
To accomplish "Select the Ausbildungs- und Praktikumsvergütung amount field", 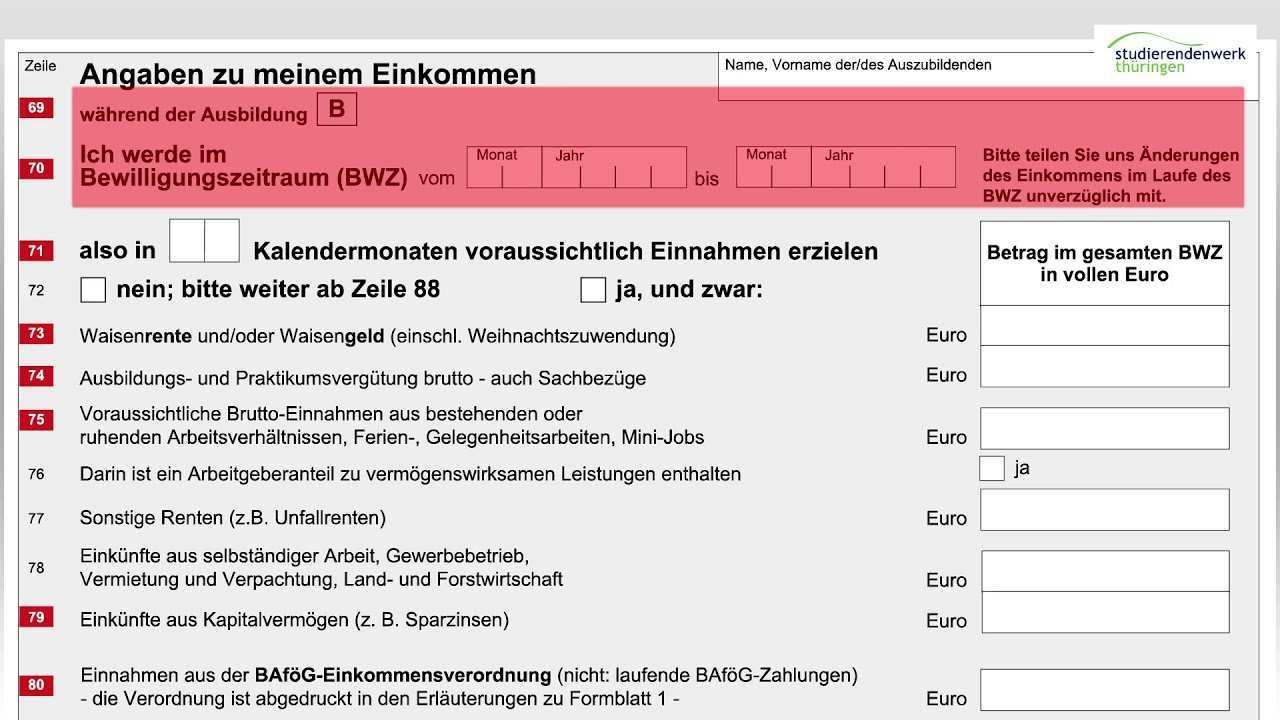I will [1104, 367].
